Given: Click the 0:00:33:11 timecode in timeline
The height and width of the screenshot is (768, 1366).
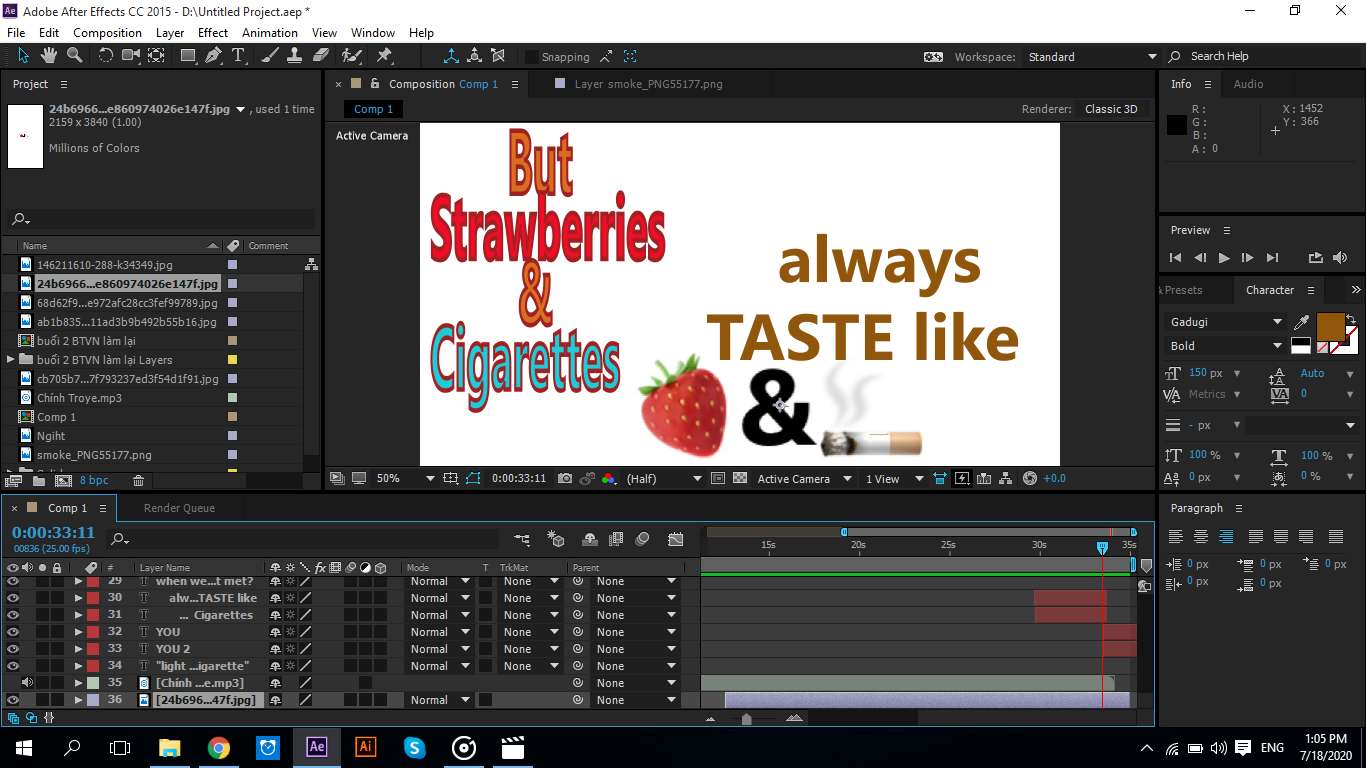Looking at the screenshot, I should [x=53, y=533].
